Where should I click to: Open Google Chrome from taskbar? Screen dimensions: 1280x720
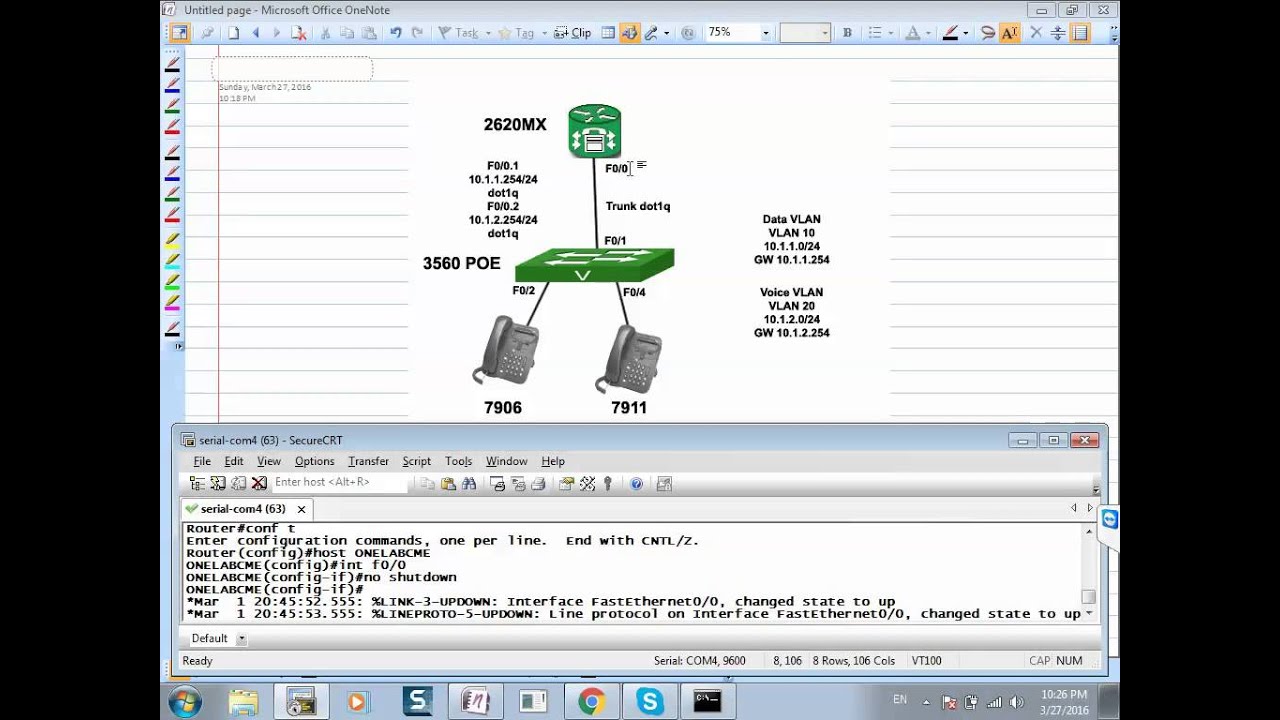coord(591,702)
